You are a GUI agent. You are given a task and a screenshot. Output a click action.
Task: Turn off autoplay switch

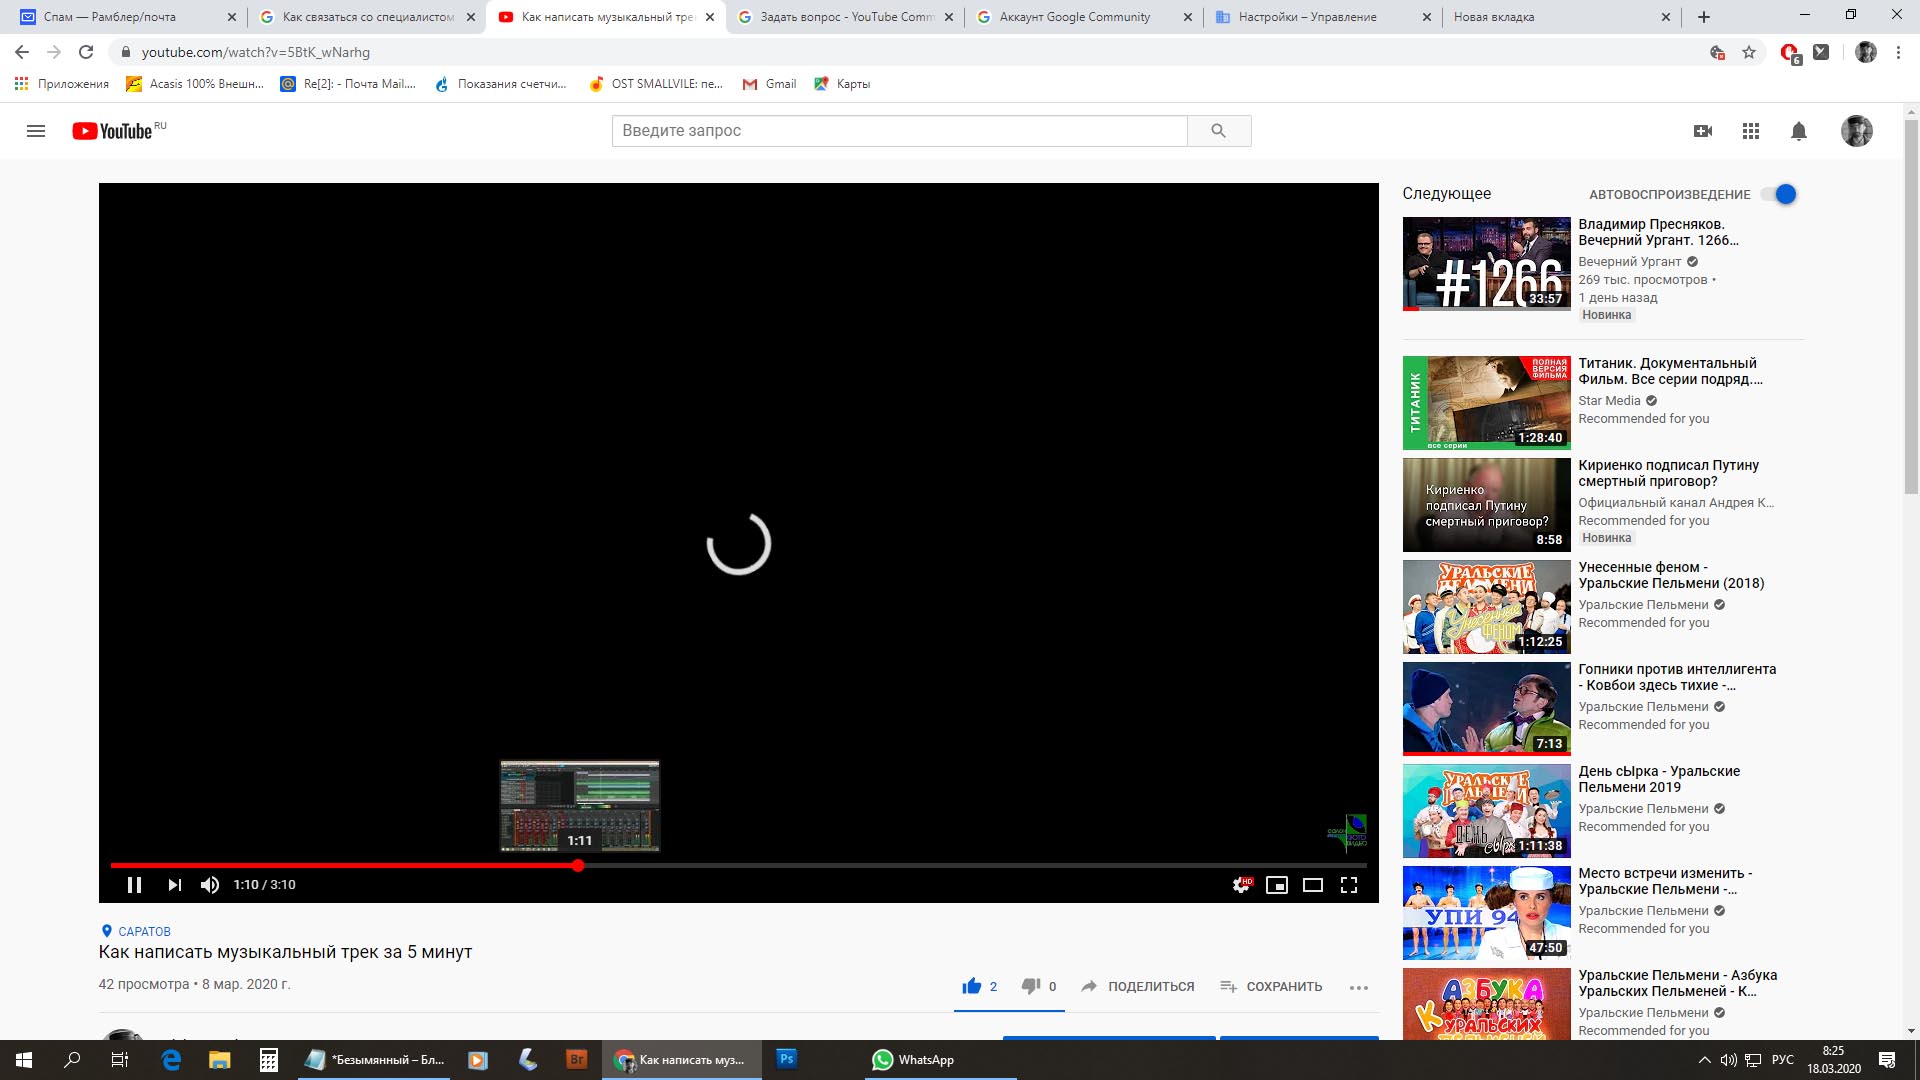[1781, 194]
